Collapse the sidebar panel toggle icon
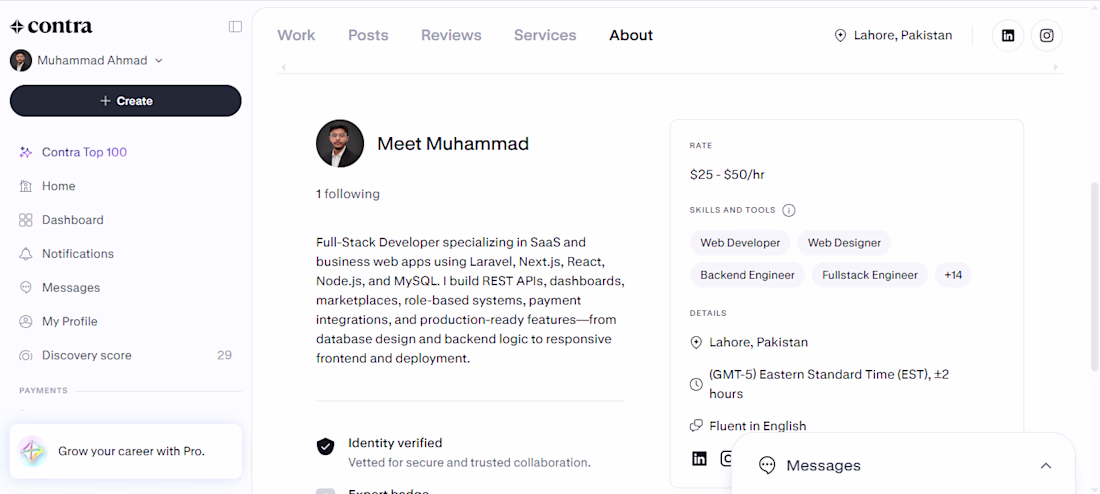This screenshot has height=494, width=1100. [x=235, y=27]
